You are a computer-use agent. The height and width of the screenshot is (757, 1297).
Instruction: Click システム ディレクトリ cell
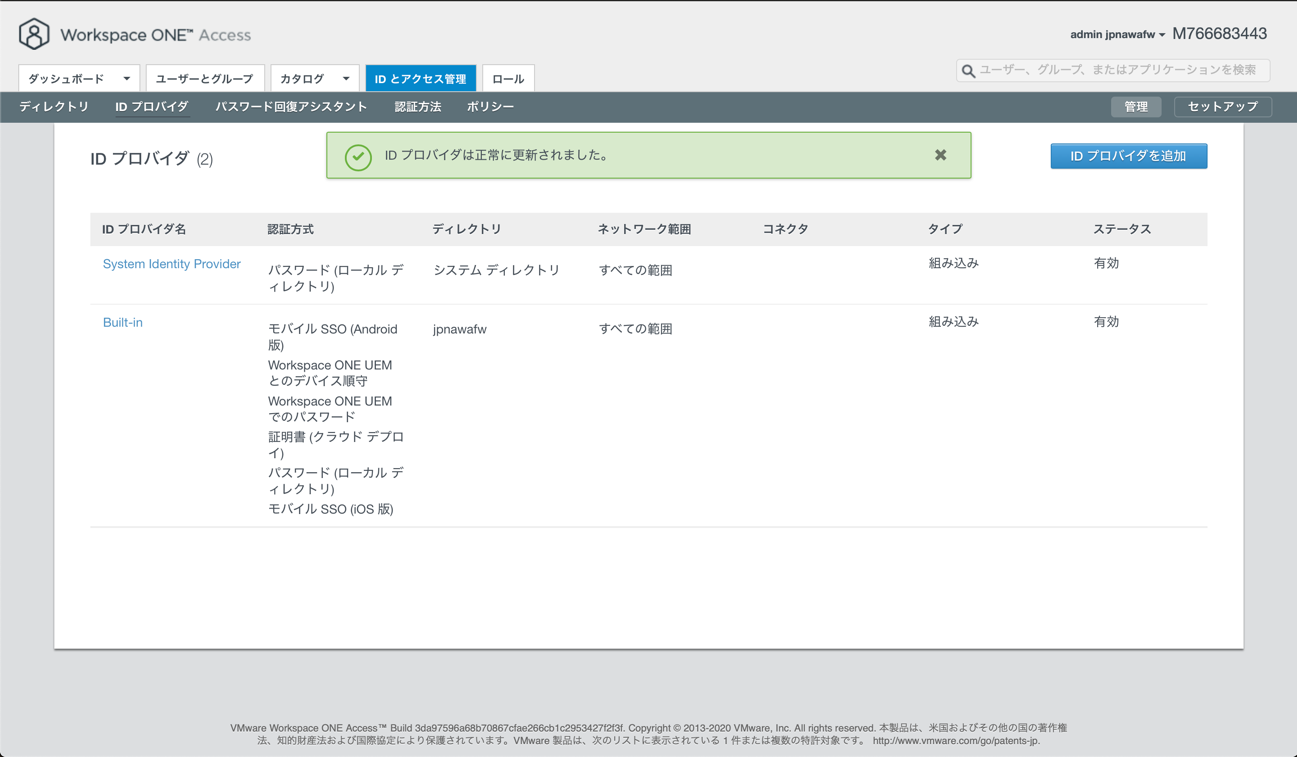[x=496, y=270]
